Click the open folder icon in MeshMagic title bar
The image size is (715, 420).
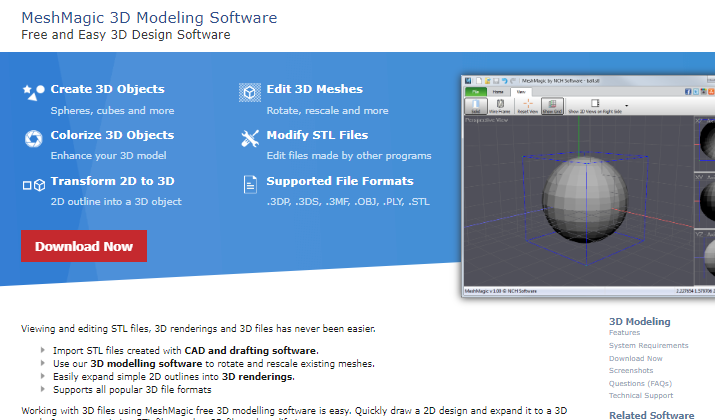(487, 81)
